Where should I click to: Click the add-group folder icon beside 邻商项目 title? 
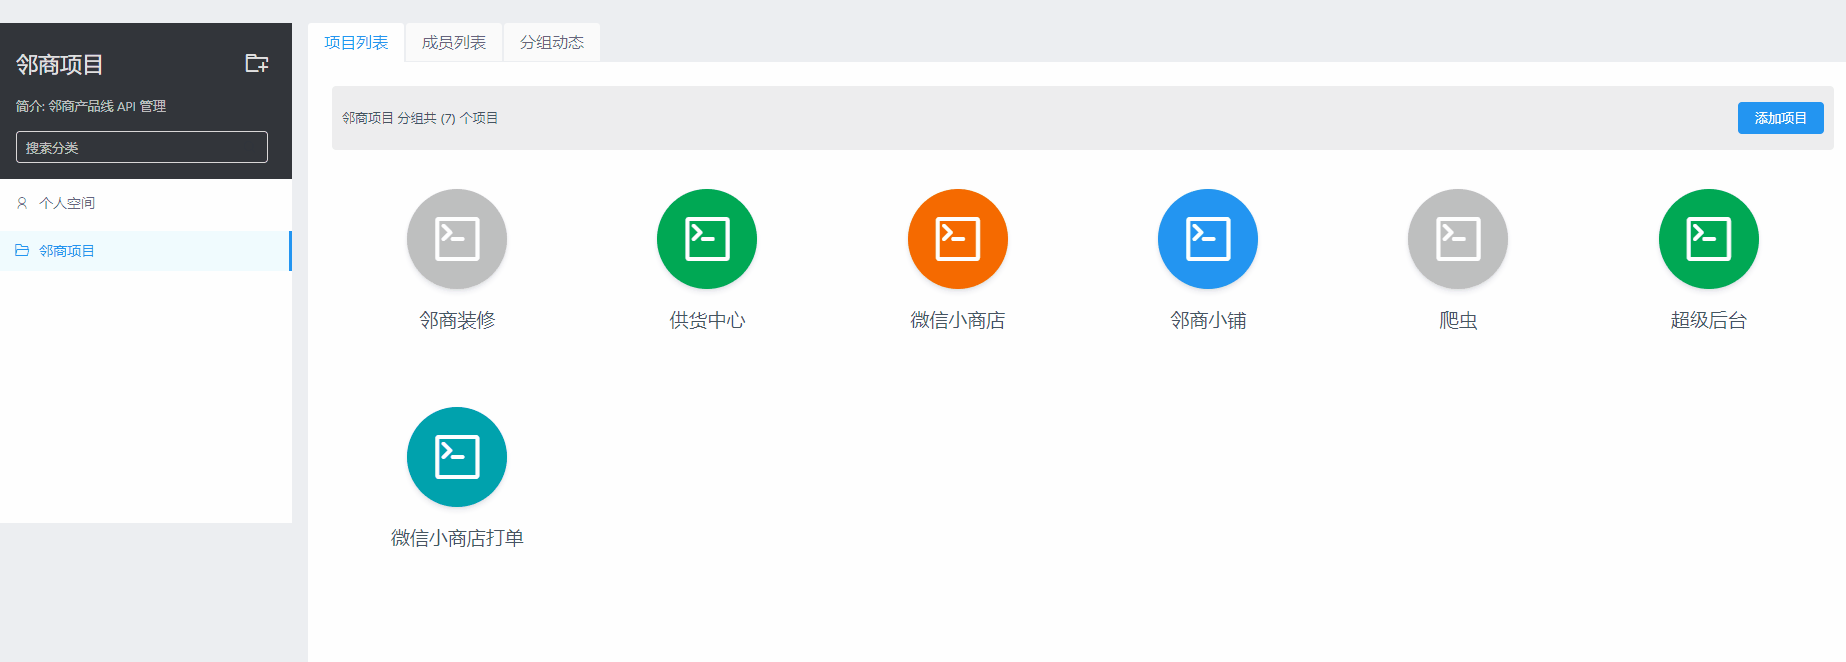click(257, 64)
